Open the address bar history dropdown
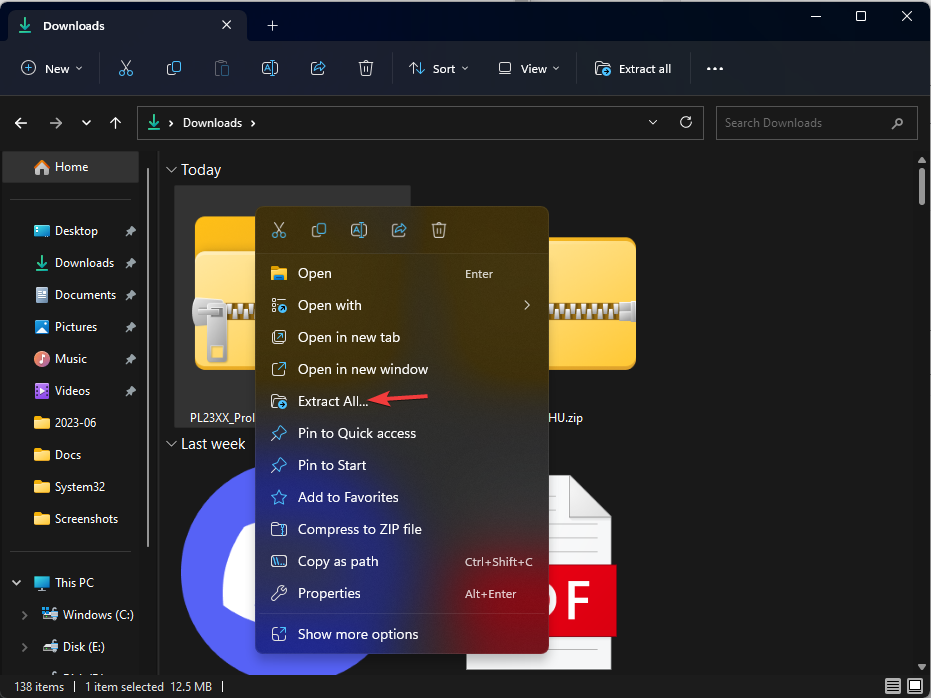Viewport: 931px width, 698px height. pyautogui.click(x=653, y=123)
